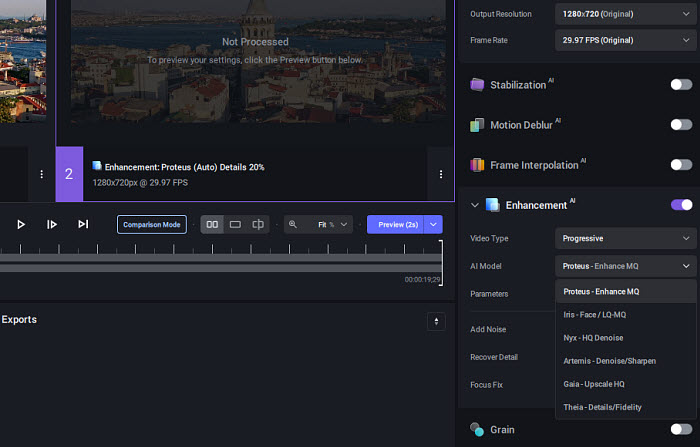The width and height of the screenshot is (700, 447).
Task: Select split view layout icon
Action: (258, 225)
